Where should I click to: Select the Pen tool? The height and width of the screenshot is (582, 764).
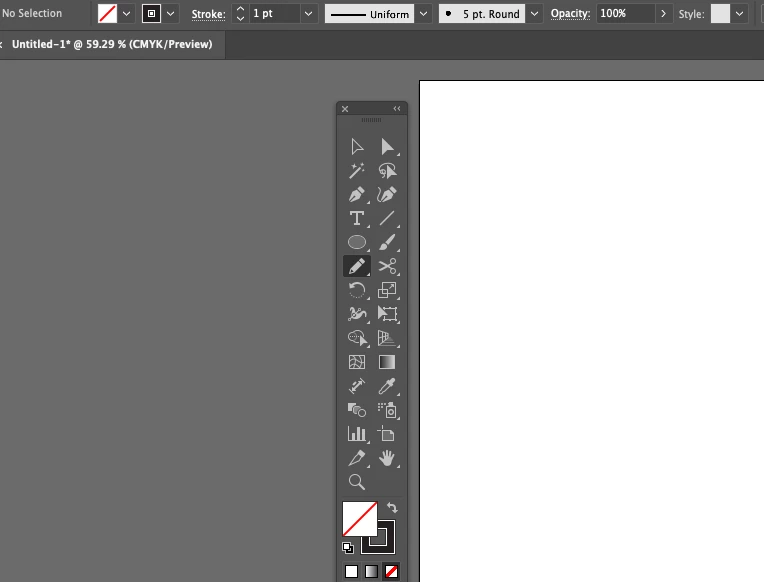coord(357,194)
